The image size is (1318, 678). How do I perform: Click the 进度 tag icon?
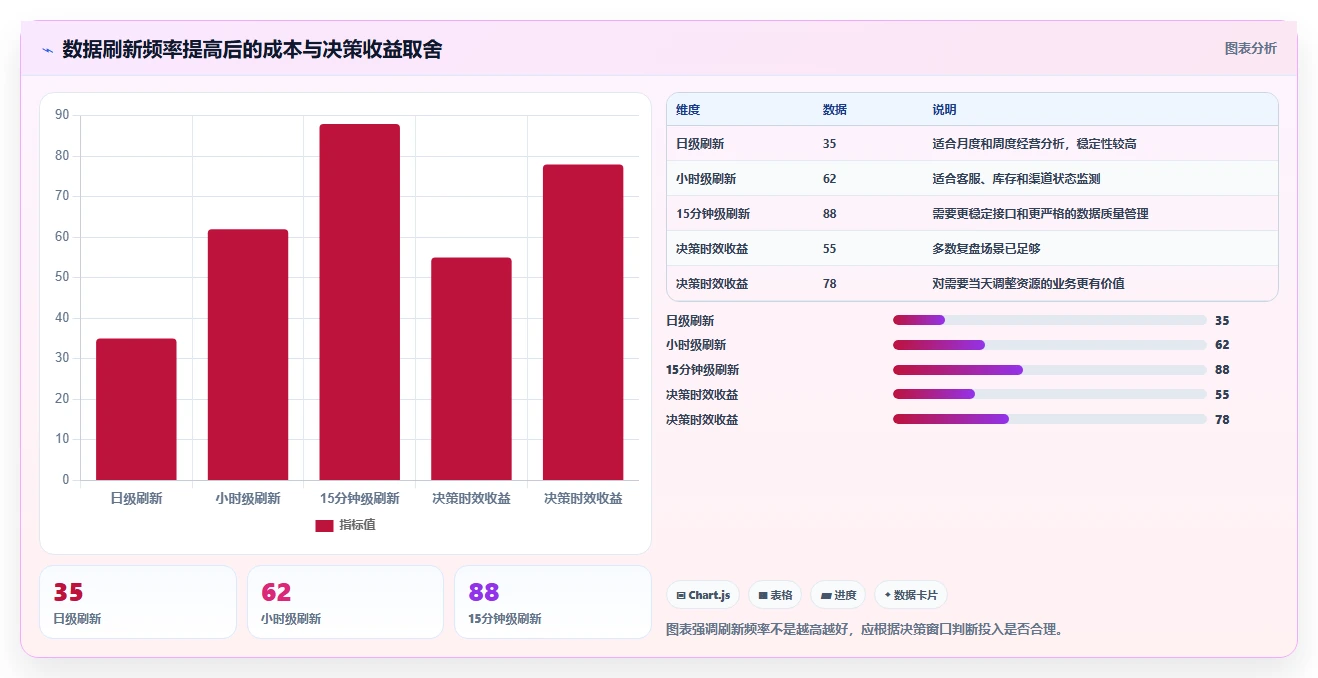(826, 595)
